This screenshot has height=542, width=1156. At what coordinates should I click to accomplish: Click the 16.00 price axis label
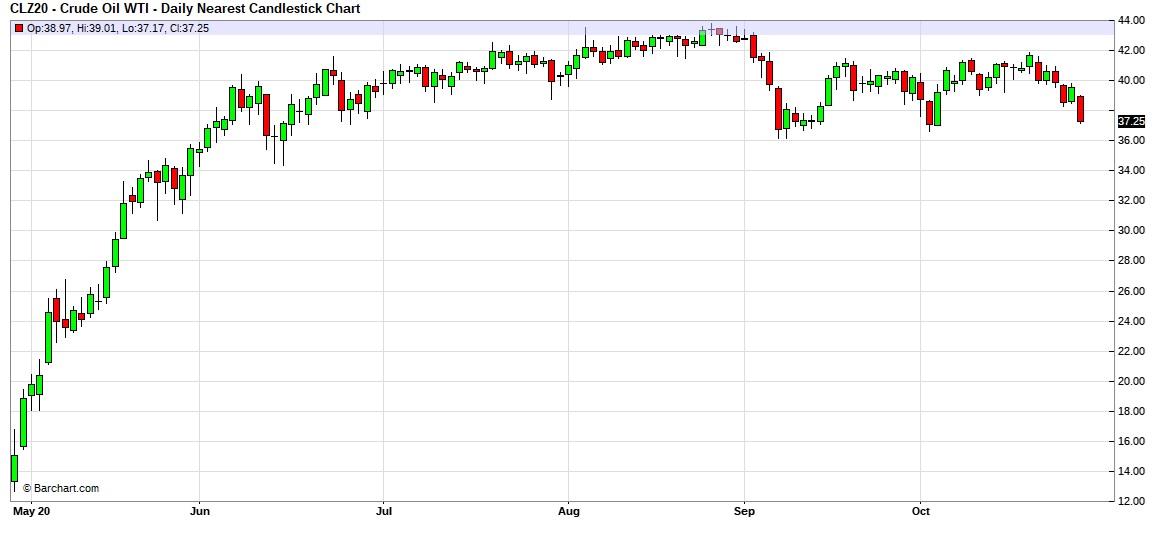pos(1132,441)
